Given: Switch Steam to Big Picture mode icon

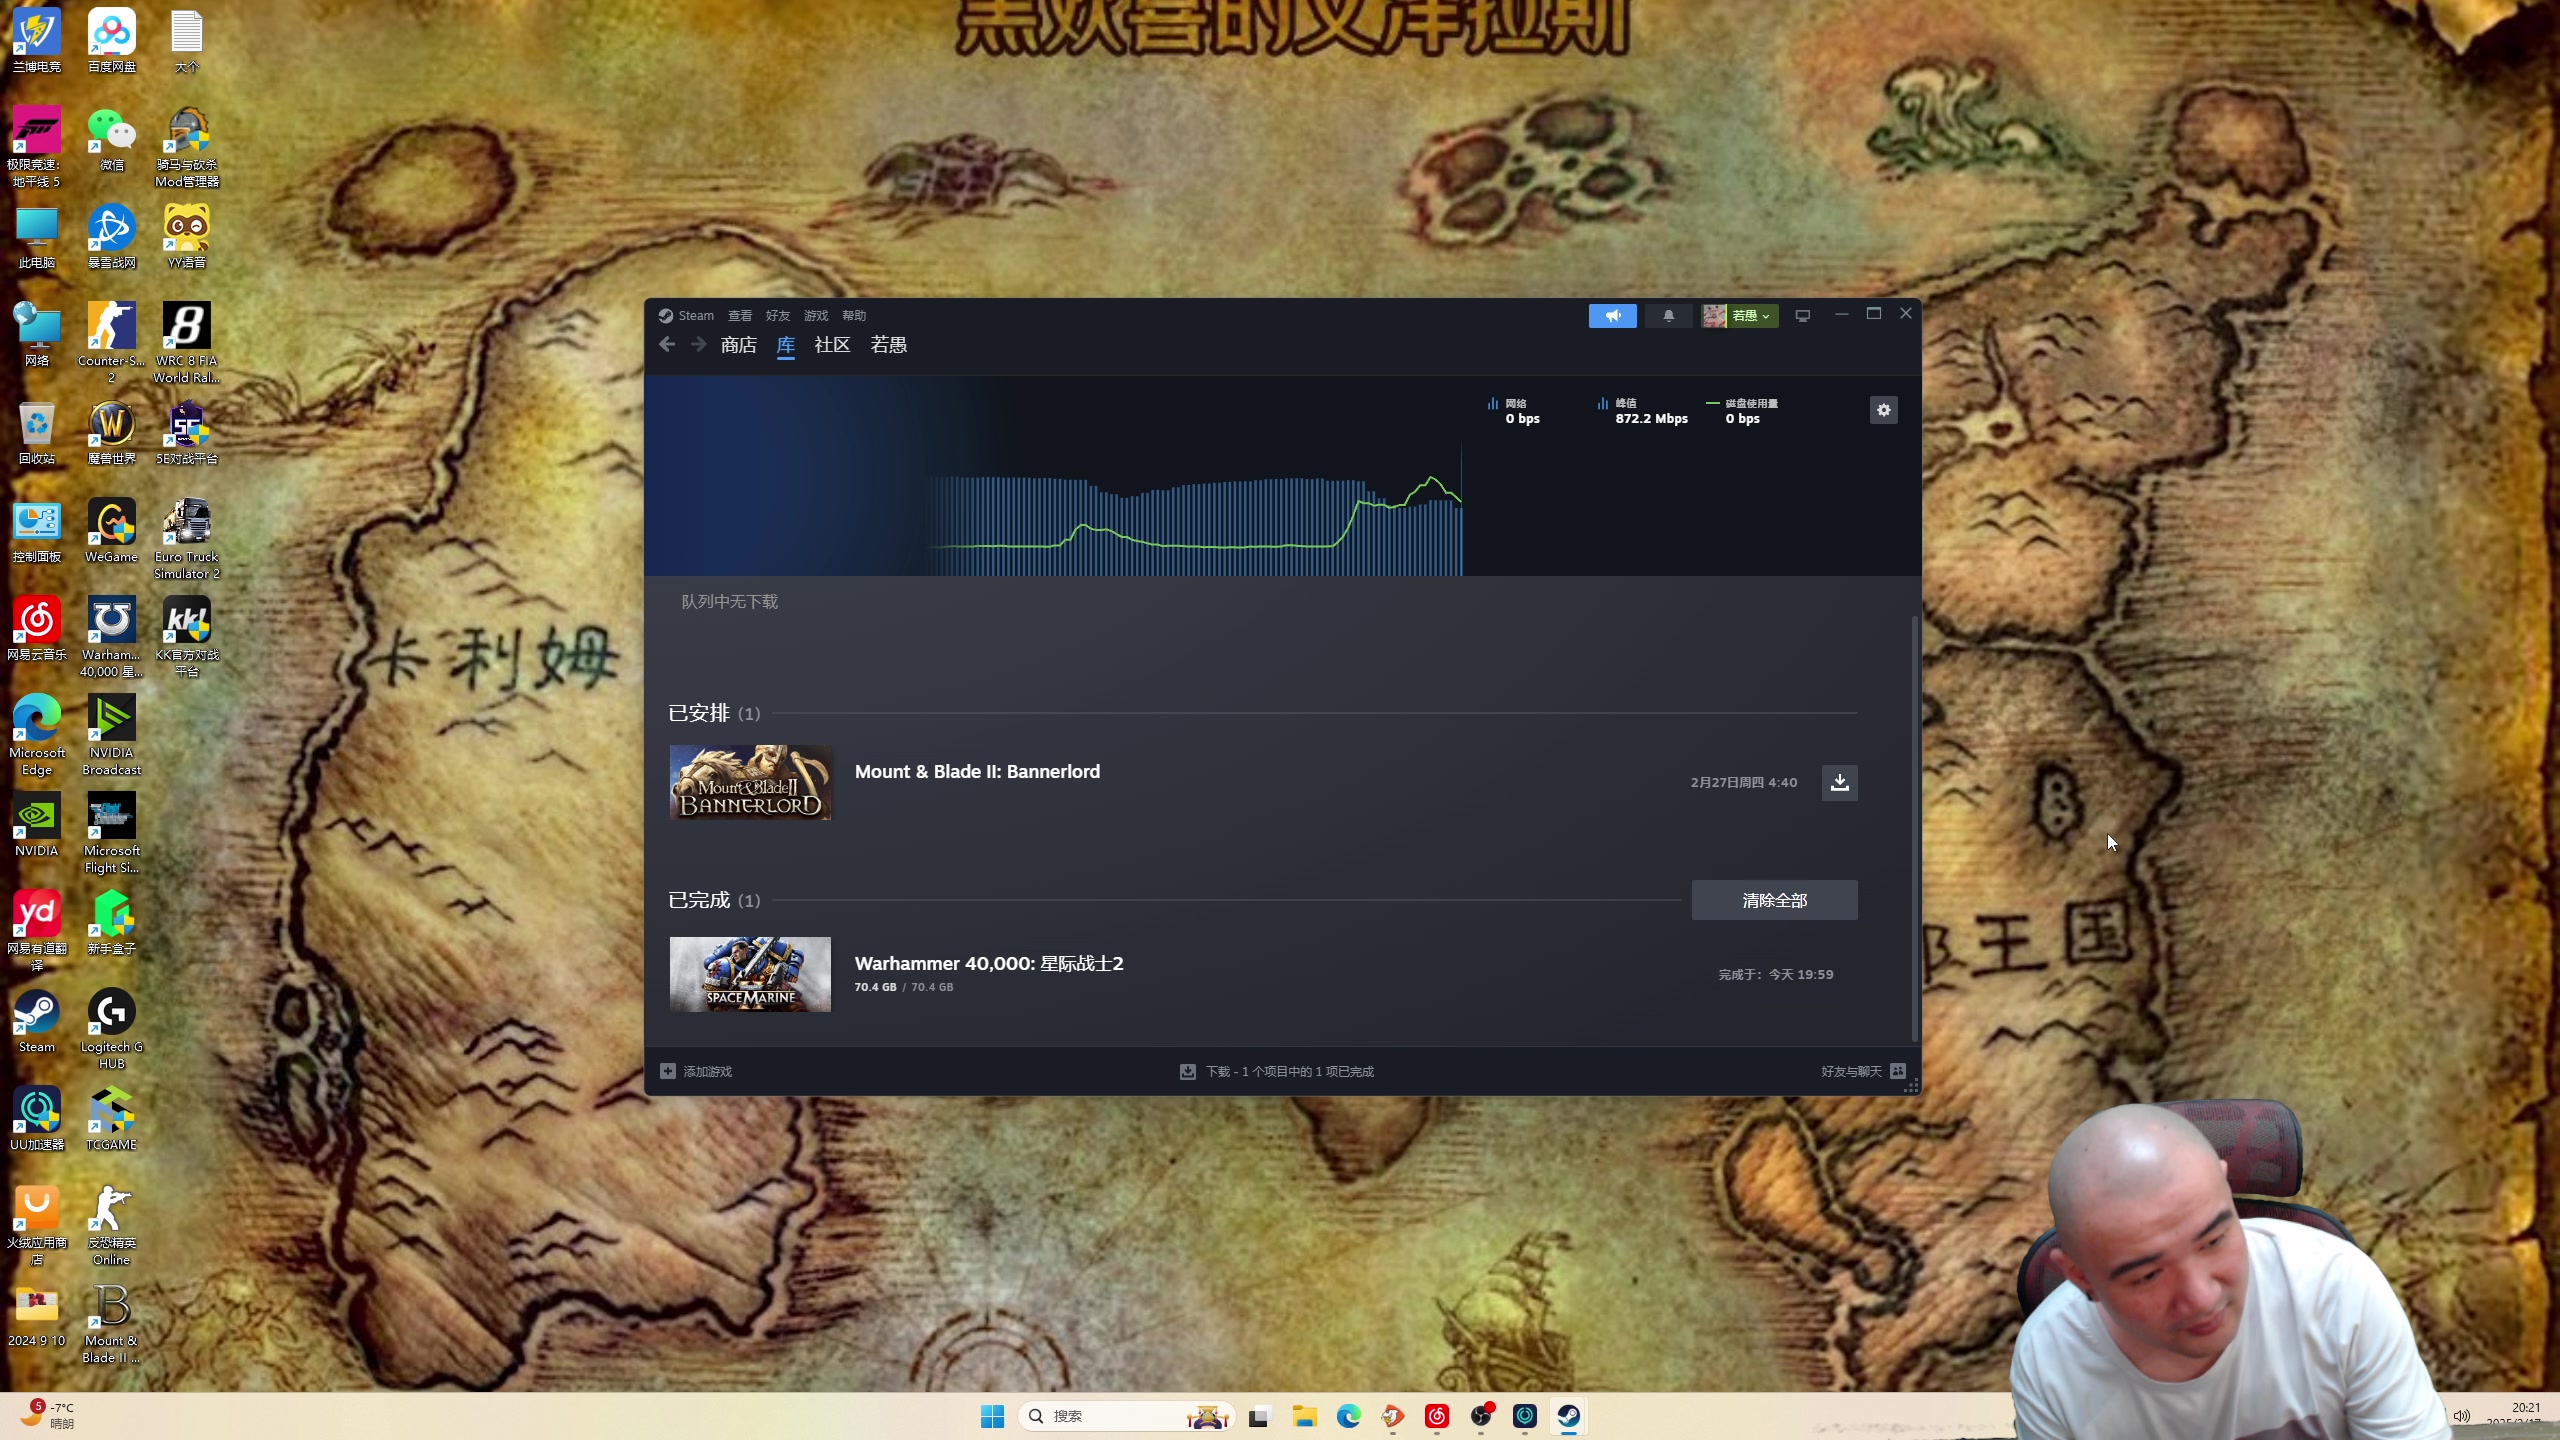Looking at the screenshot, I should click(1802, 316).
